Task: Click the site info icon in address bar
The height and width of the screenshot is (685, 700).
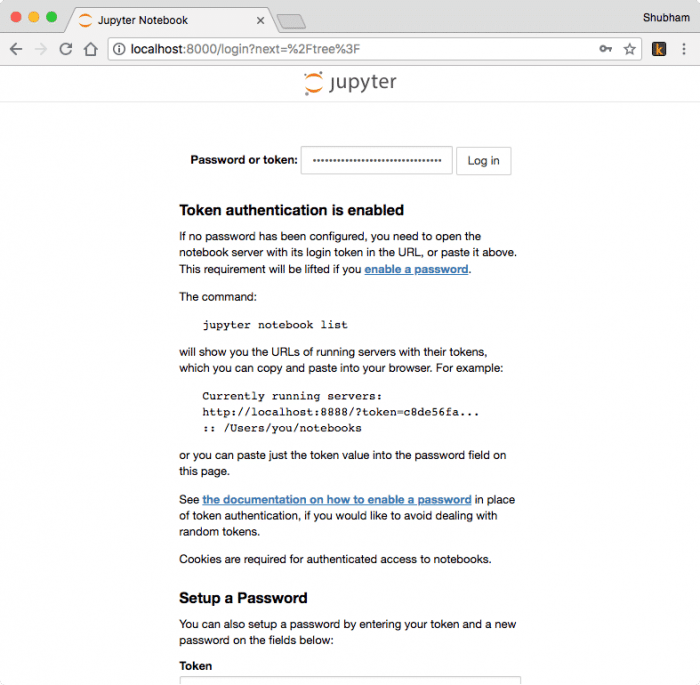Action: pos(119,49)
